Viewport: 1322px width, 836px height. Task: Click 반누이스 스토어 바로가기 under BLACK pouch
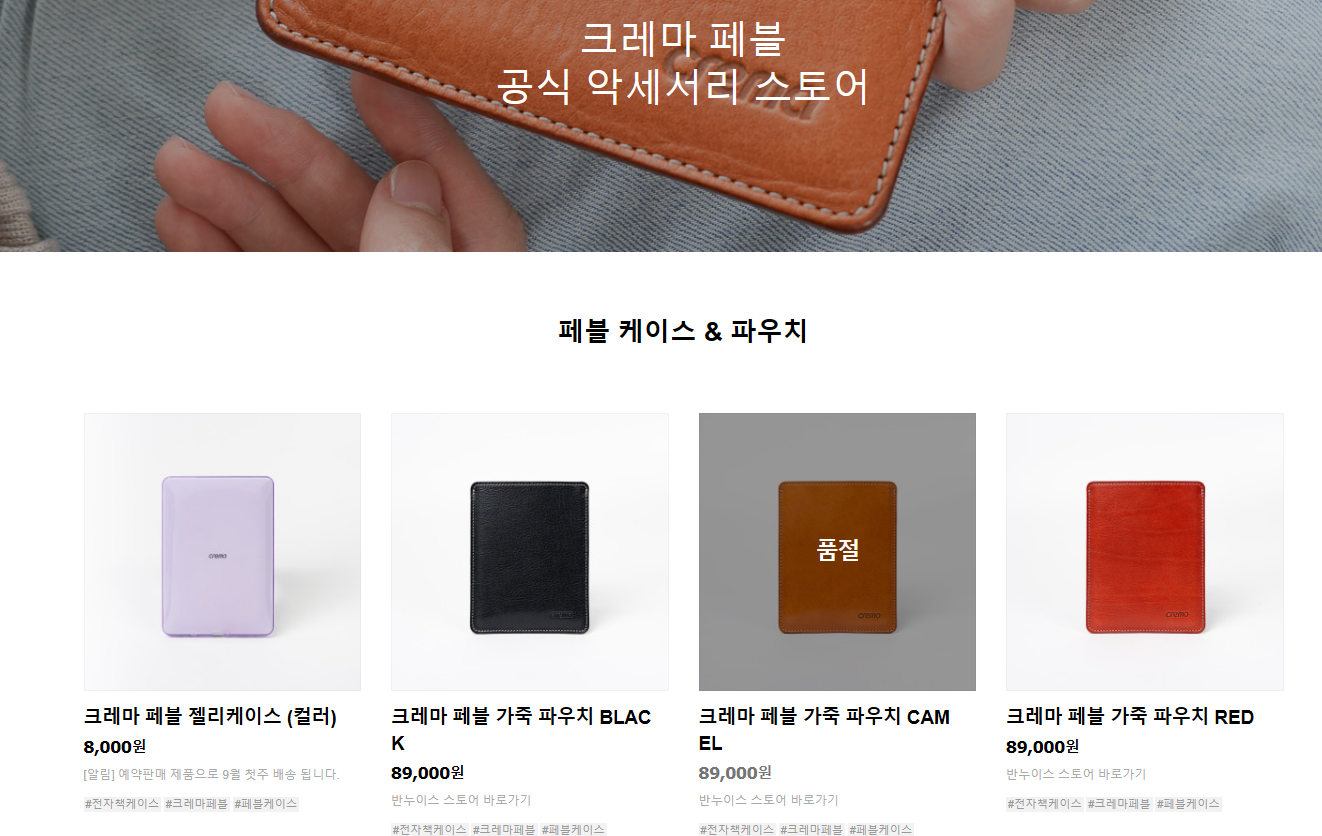461,800
